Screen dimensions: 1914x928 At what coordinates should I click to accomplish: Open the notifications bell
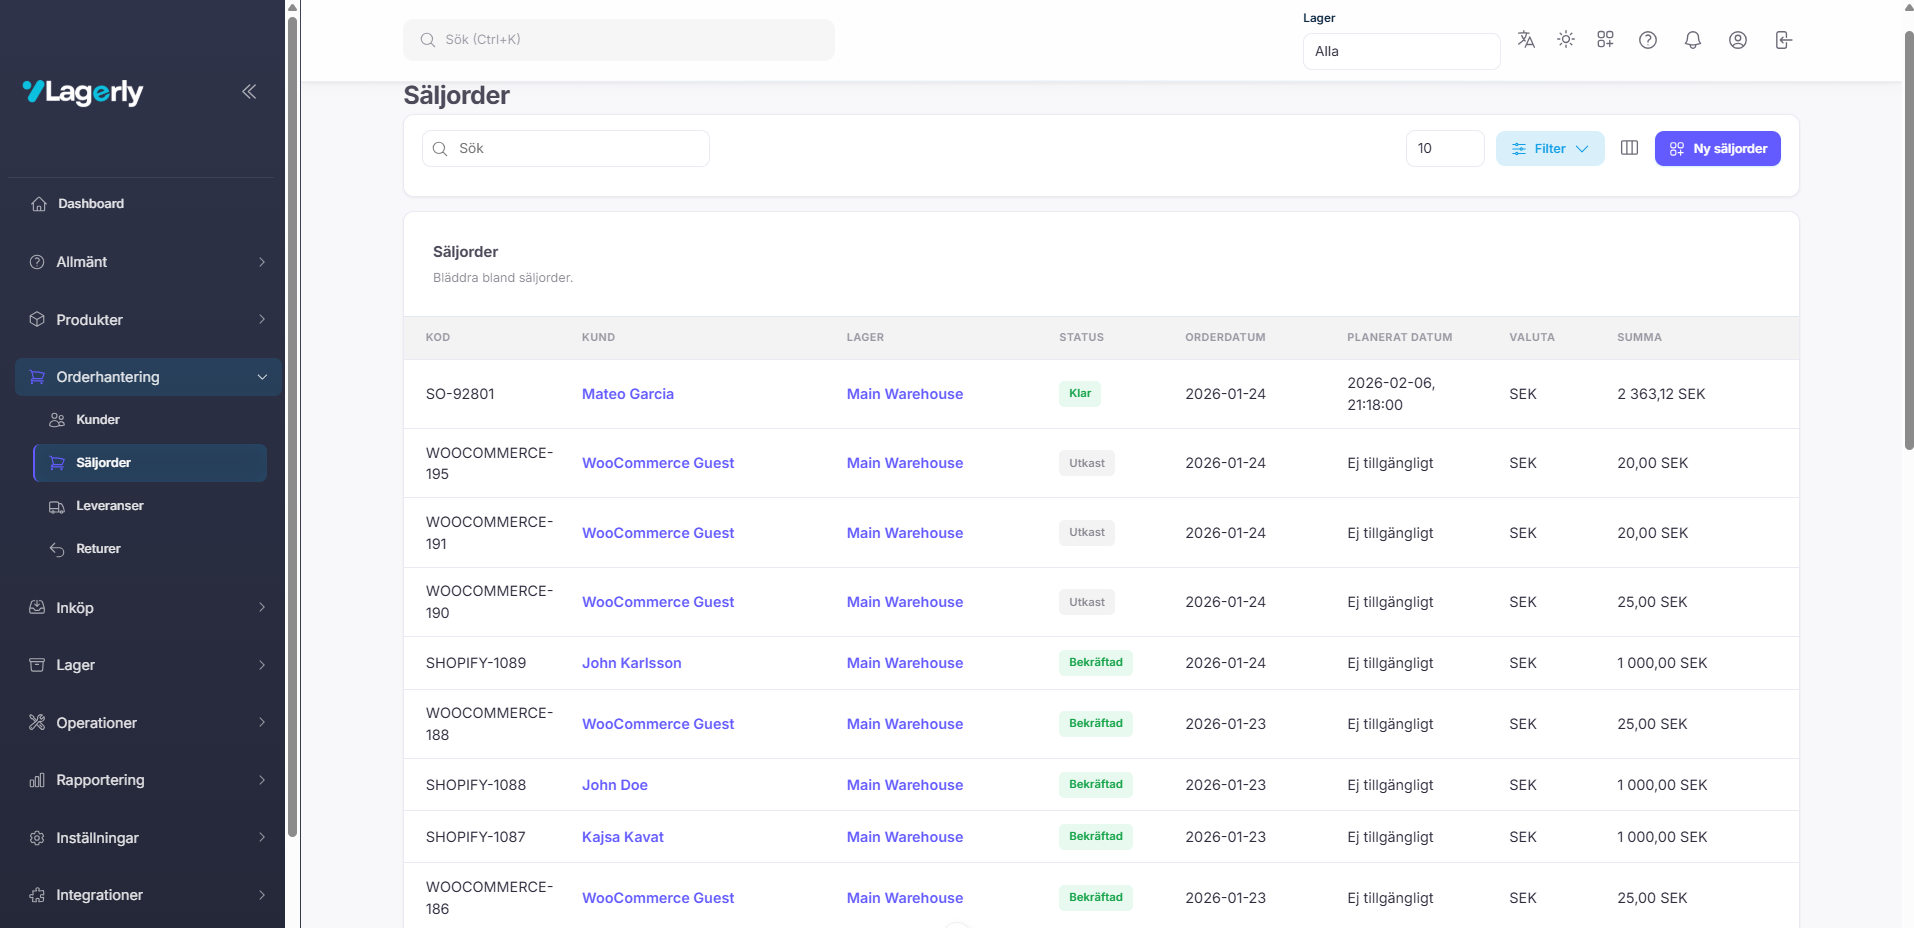pos(1692,40)
